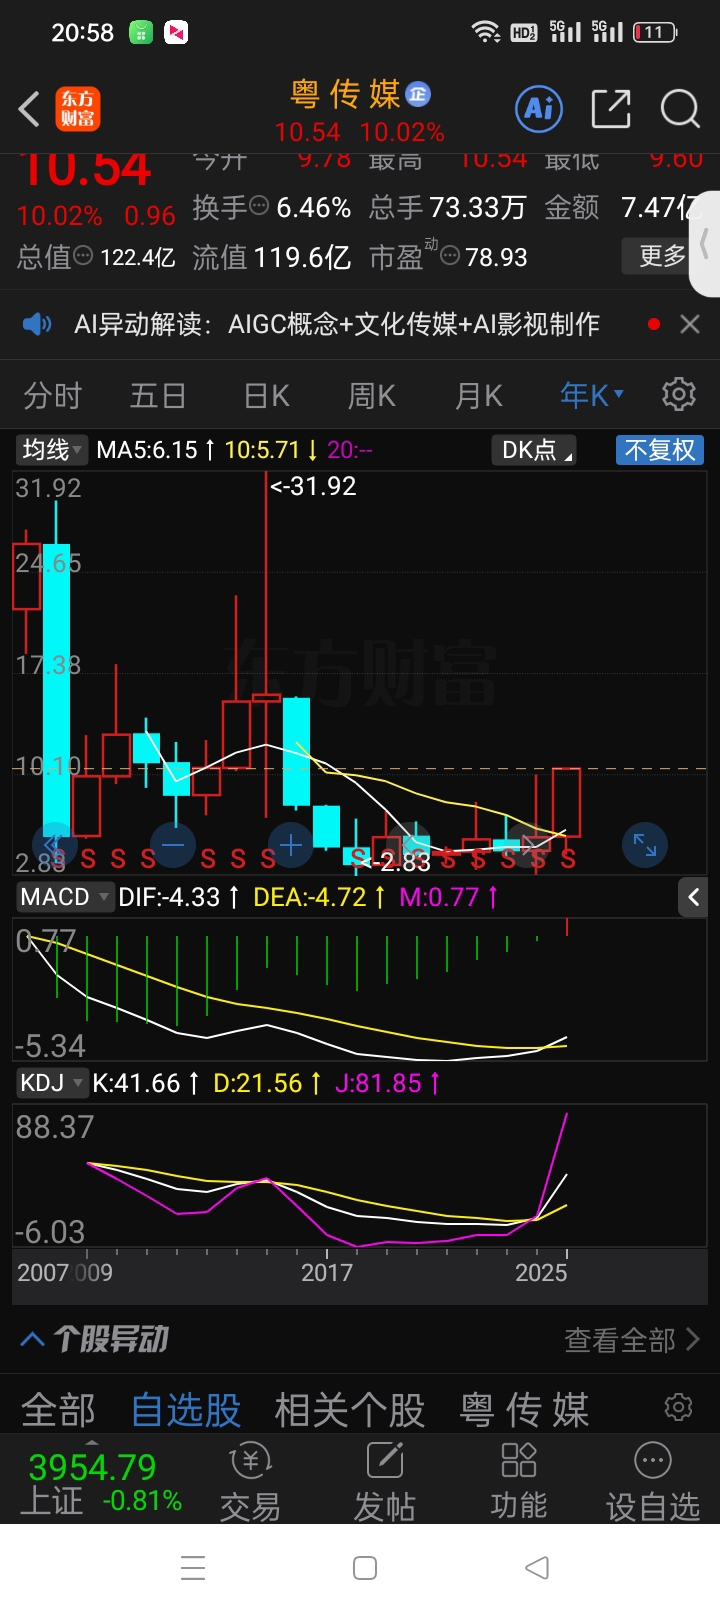Shift chart left with arrow circle
Image resolution: width=720 pixels, height=1612 pixels.
tap(54, 846)
